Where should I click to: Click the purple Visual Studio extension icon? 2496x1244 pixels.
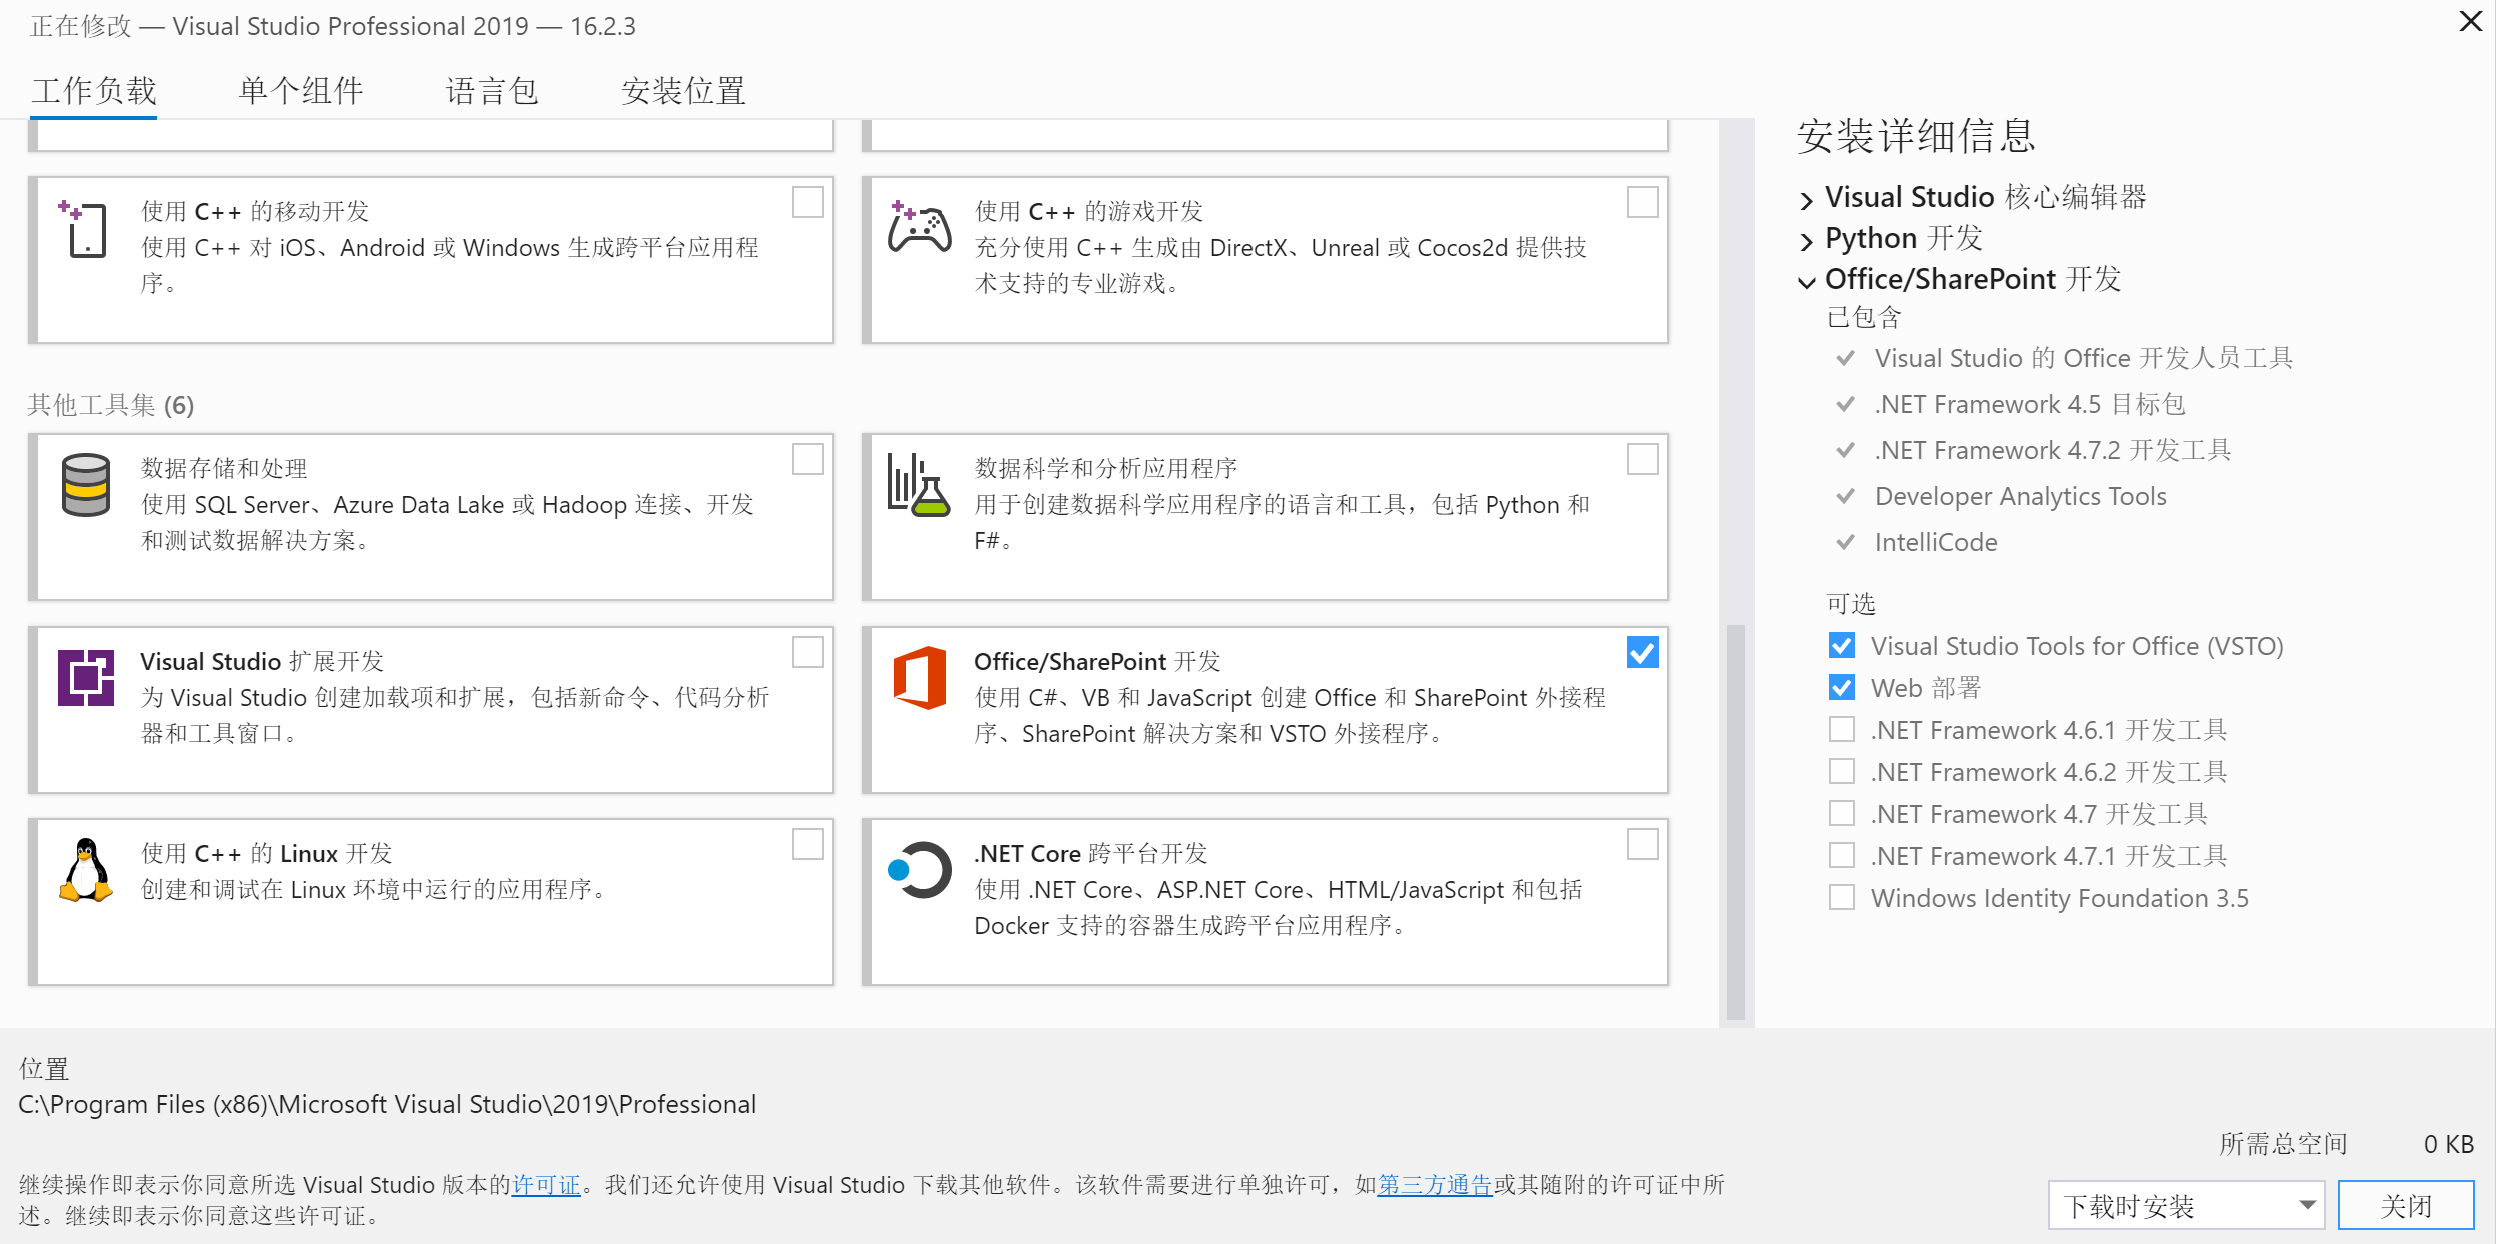[x=86, y=677]
